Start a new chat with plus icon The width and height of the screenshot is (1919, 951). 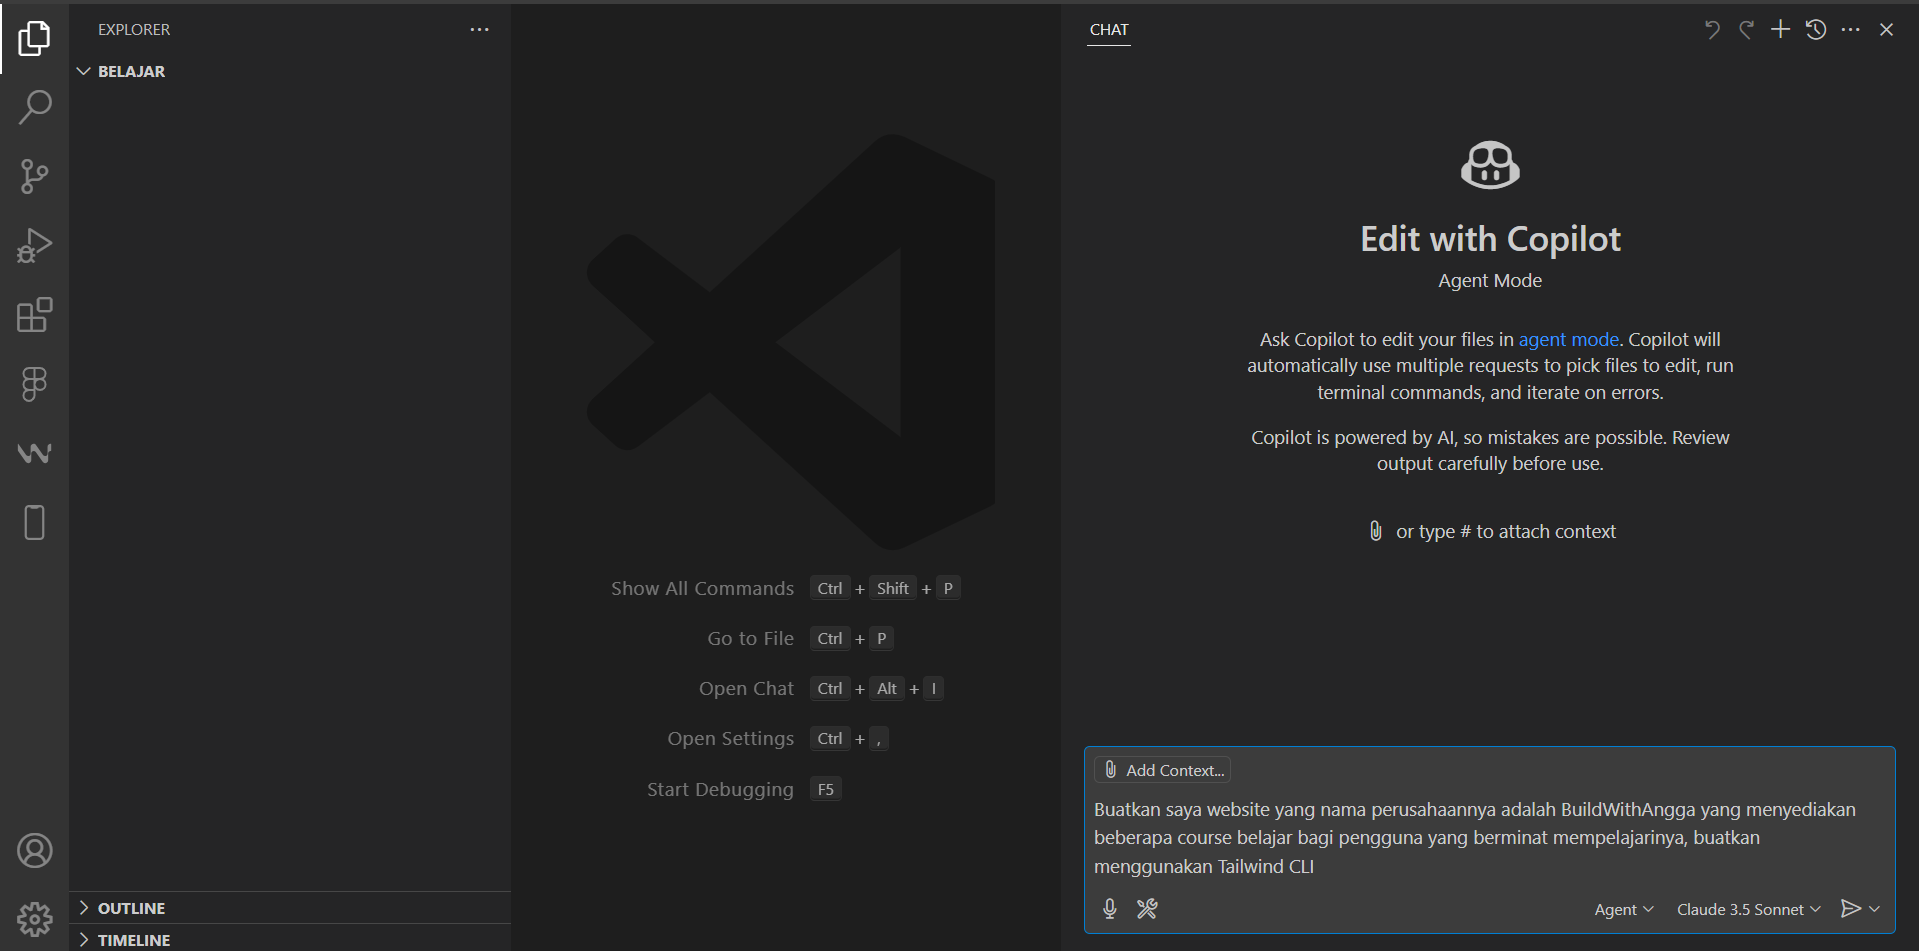click(1781, 30)
